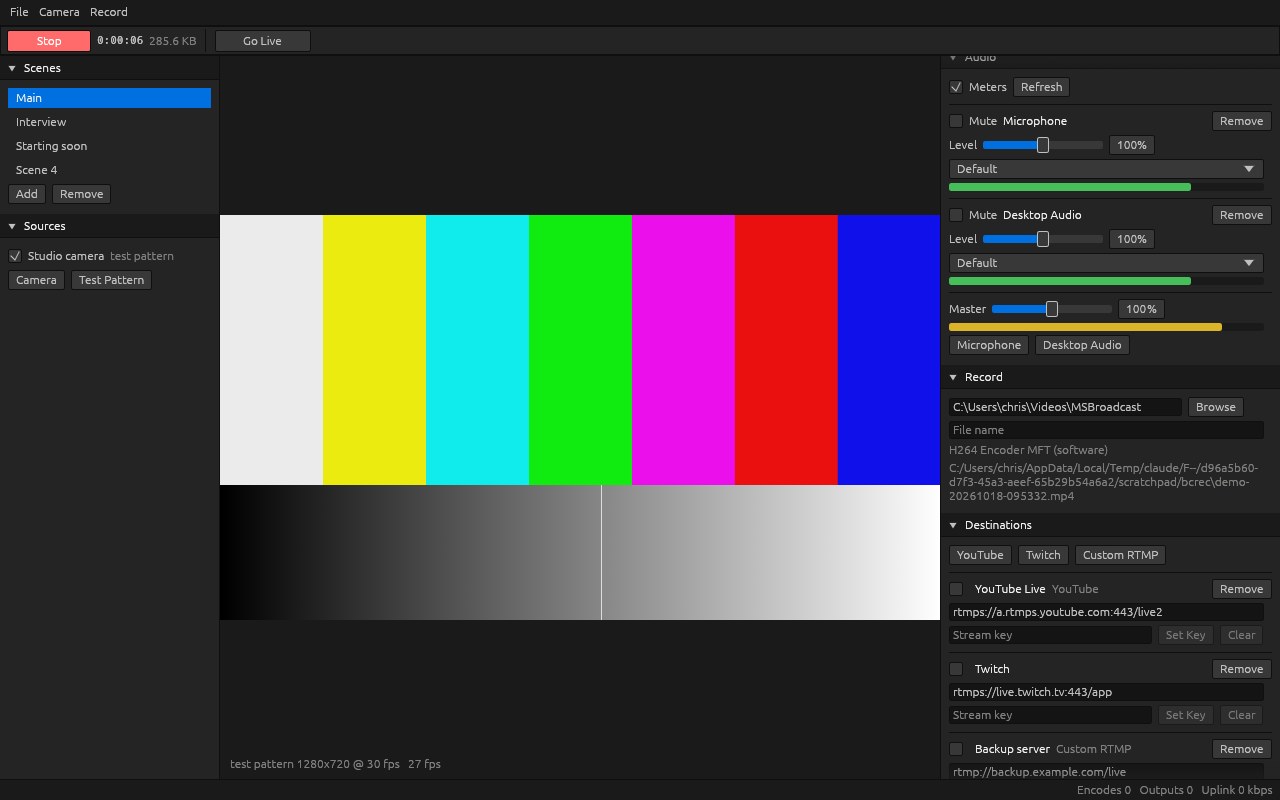Viewport: 1280px width, 800px height.
Task: Select the Interview scene
Action: (109, 122)
